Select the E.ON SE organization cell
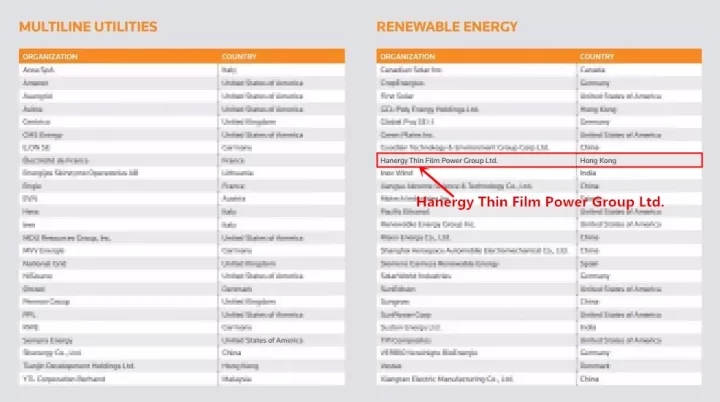This screenshot has width=720, height=402. (x=118, y=147)
